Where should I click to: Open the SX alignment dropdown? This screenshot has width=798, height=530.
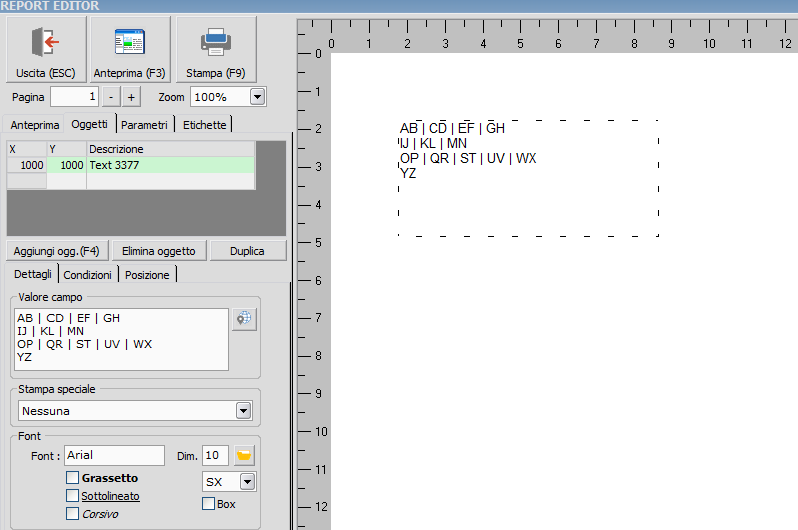[247, 482]
